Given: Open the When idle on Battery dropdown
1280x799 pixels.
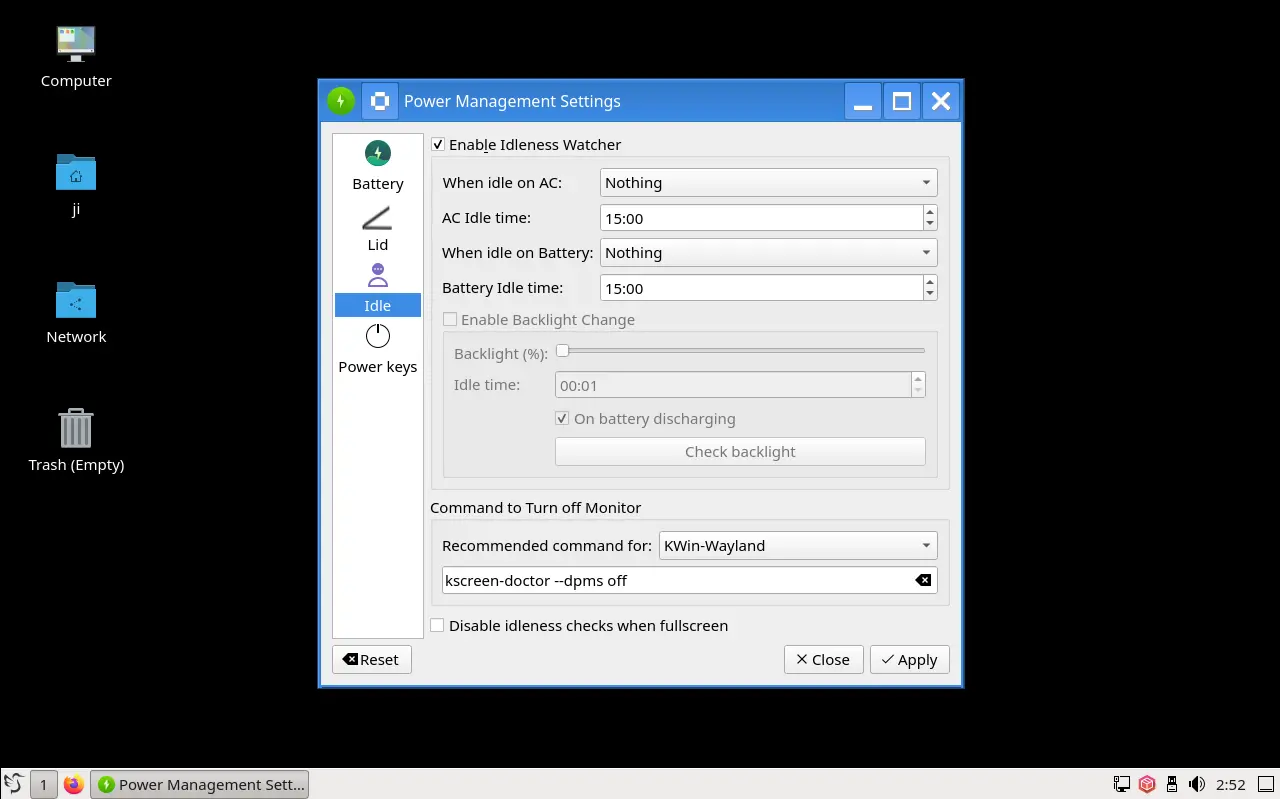Looking at the screenshot, I should click(768, 253).
